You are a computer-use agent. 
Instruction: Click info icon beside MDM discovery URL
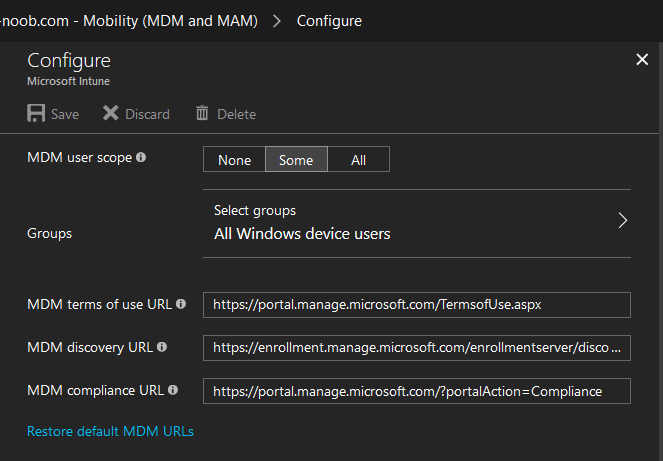162,347
